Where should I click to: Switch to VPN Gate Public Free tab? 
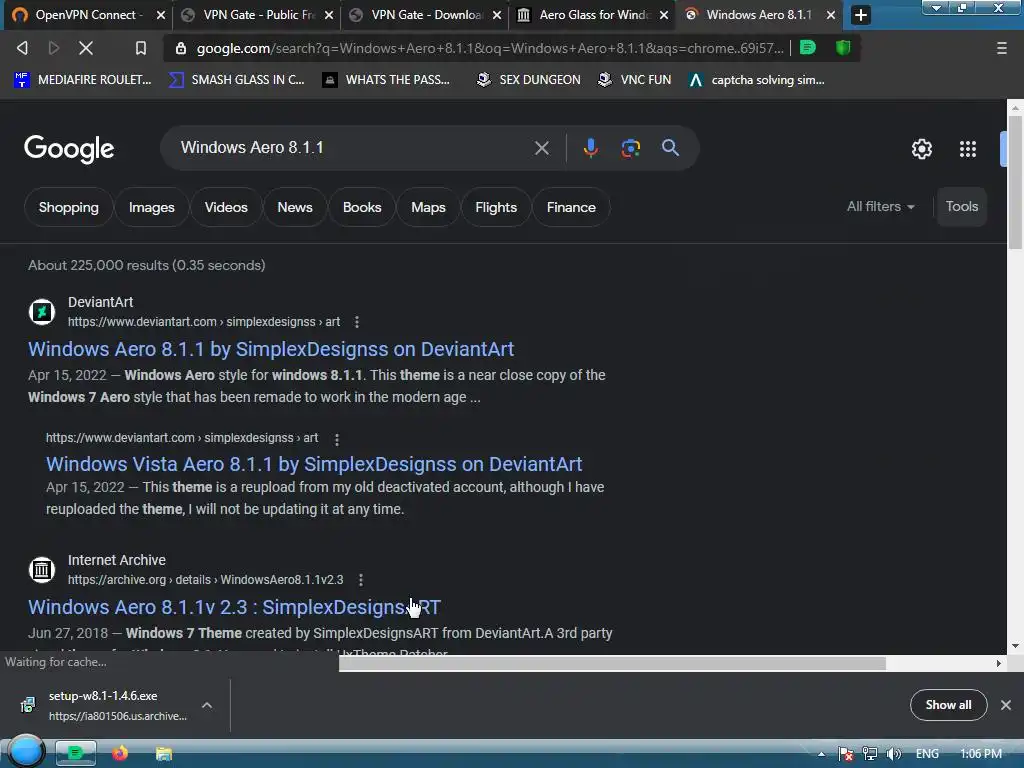point(257,15)
